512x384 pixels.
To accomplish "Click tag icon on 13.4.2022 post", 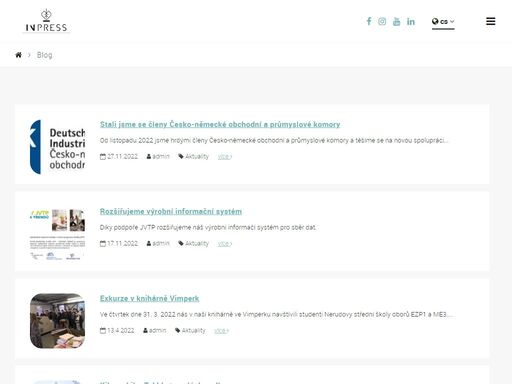I will [x=178, y=330].
